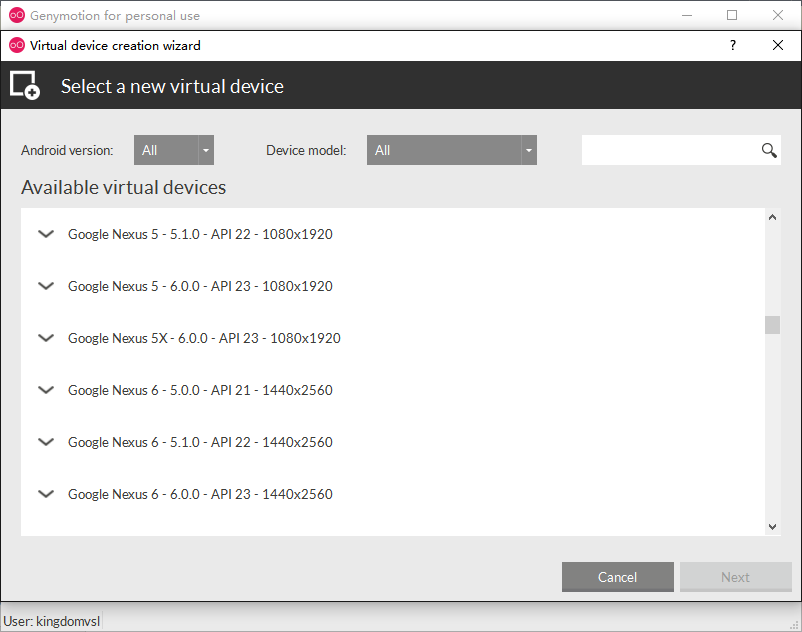
Task: Open the Device model dropdown
Action: point(451,150)
